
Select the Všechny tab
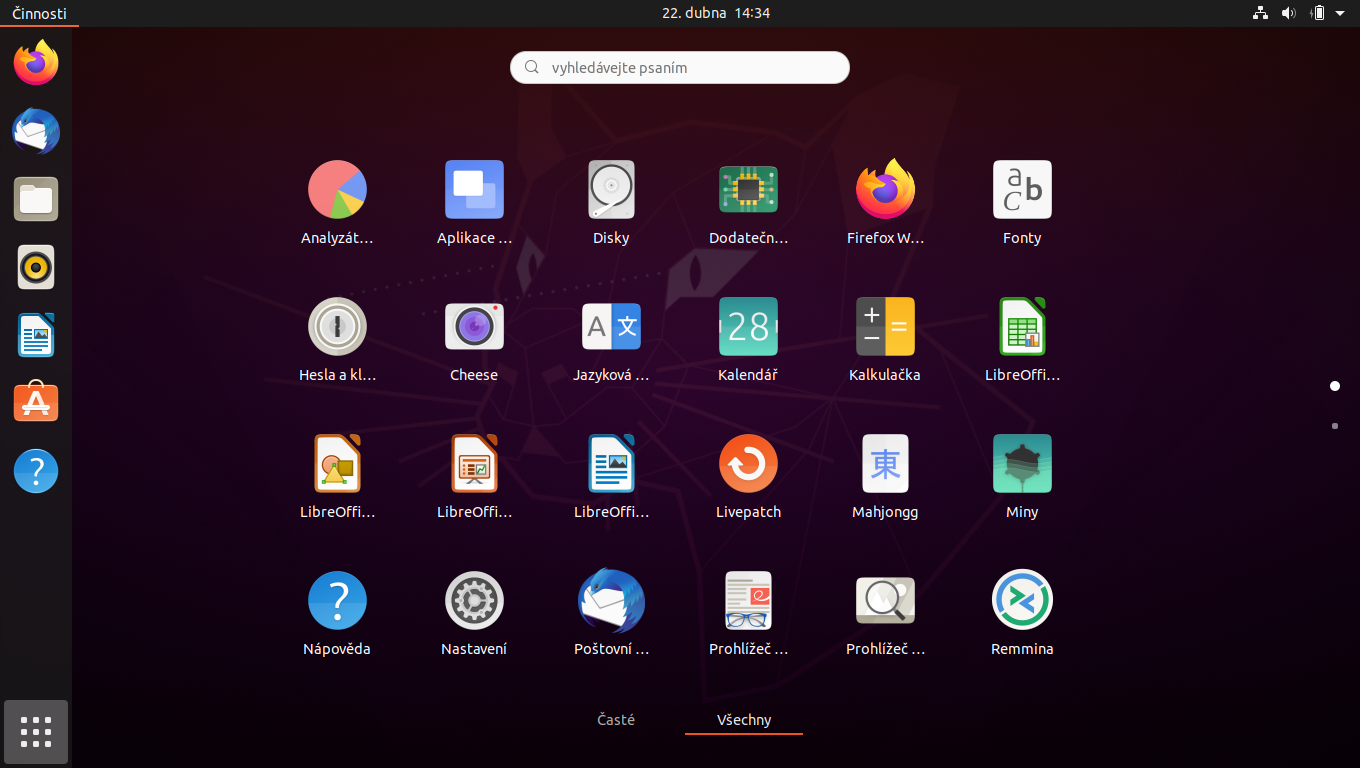tap(744, 720)
